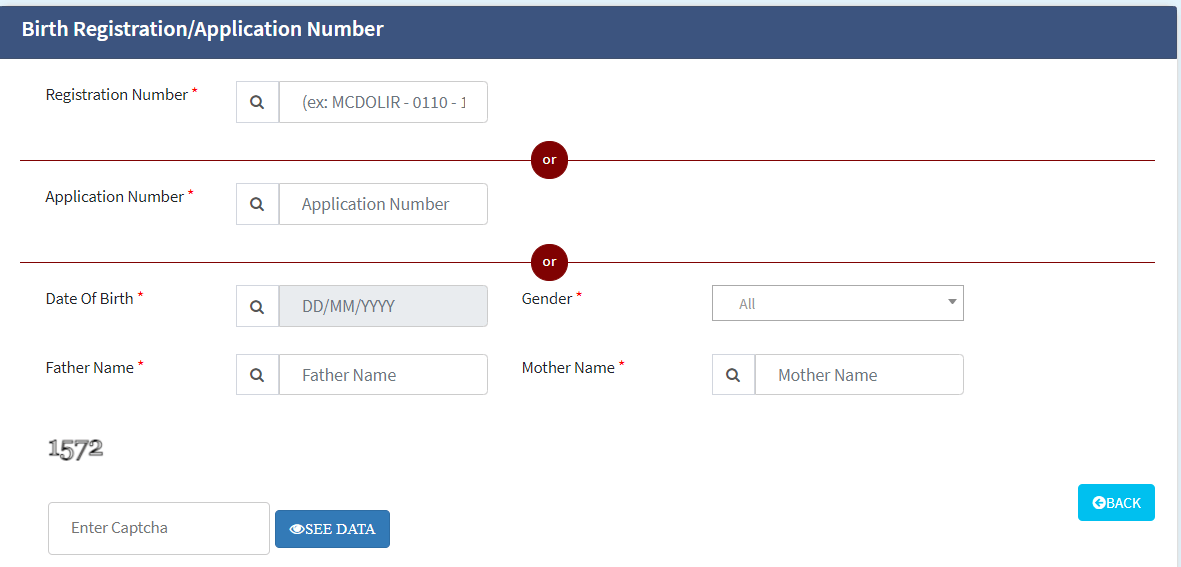This screenshot has width=1181, height=567.
Task: Click the second red 'or' divider badge
Action: click(x=549, y=262)
